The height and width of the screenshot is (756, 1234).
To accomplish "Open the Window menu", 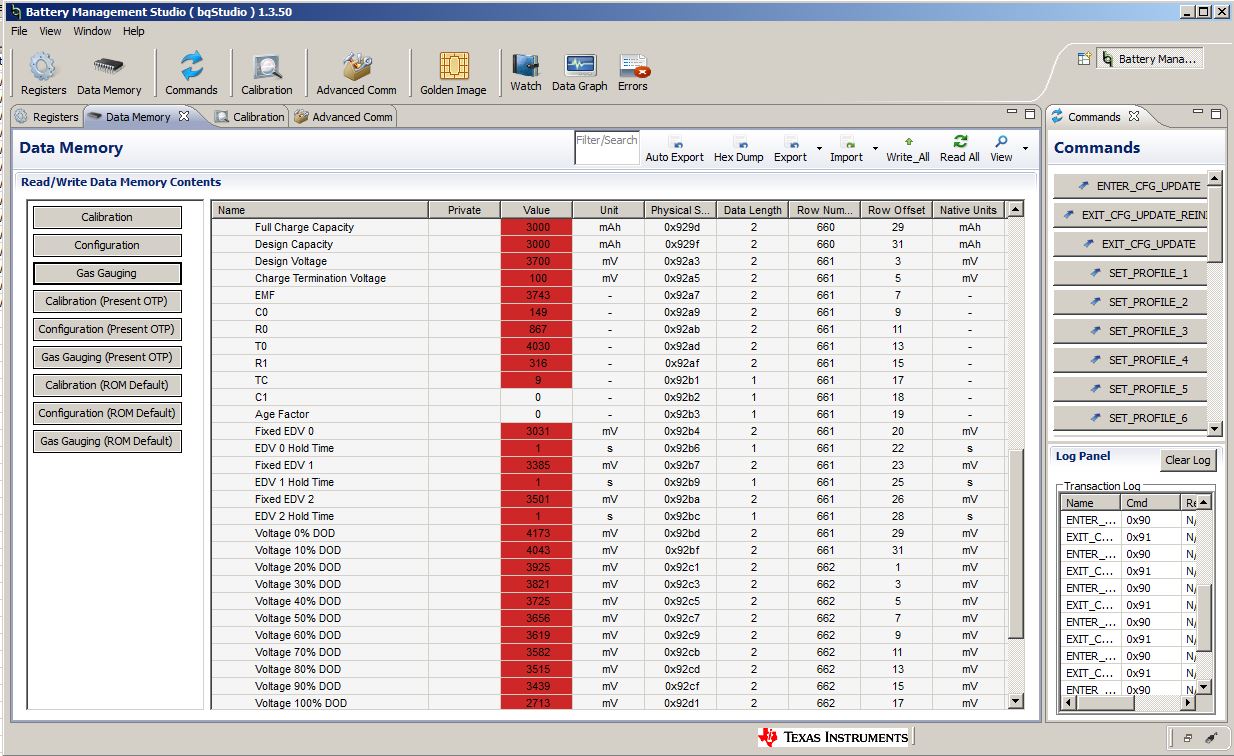I will pos(92,31).
